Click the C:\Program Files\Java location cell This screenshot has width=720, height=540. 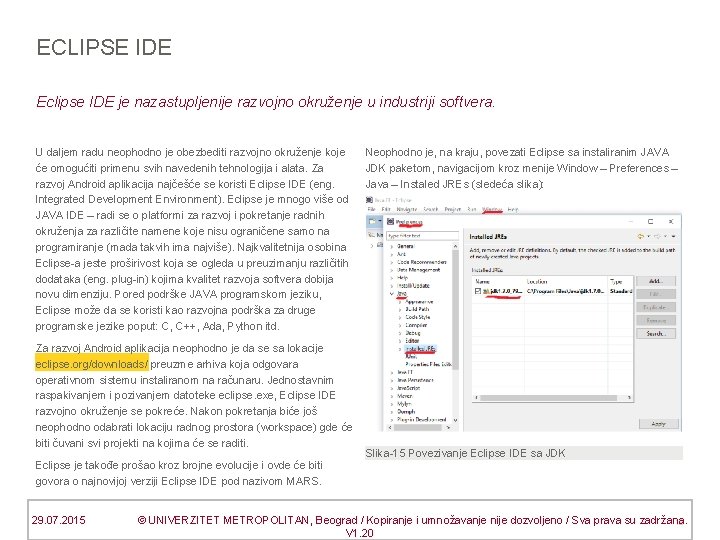(565, 291)
